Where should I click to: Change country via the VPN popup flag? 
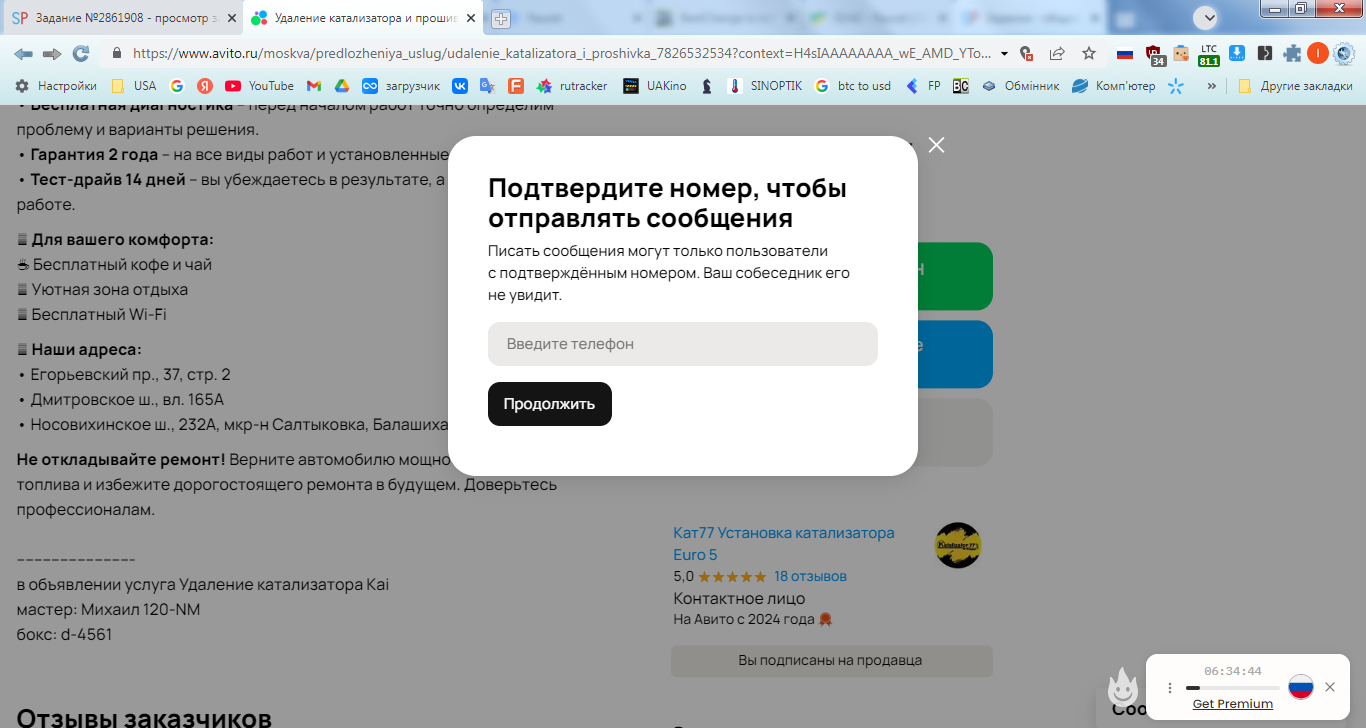[1300, 686]
